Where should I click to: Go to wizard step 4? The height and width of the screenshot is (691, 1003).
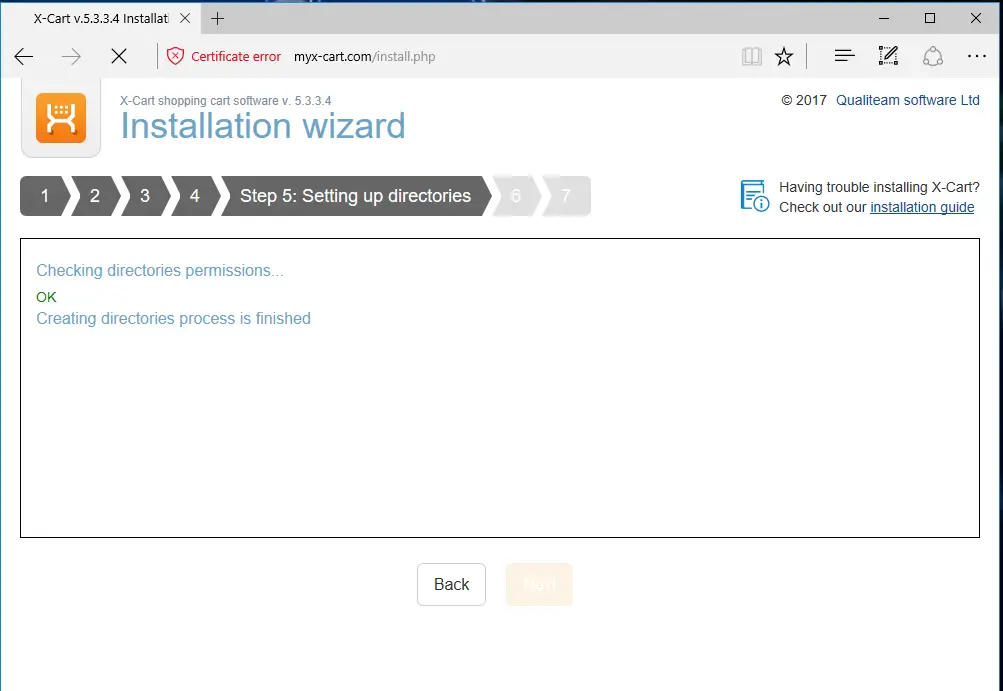pos(194,196)
